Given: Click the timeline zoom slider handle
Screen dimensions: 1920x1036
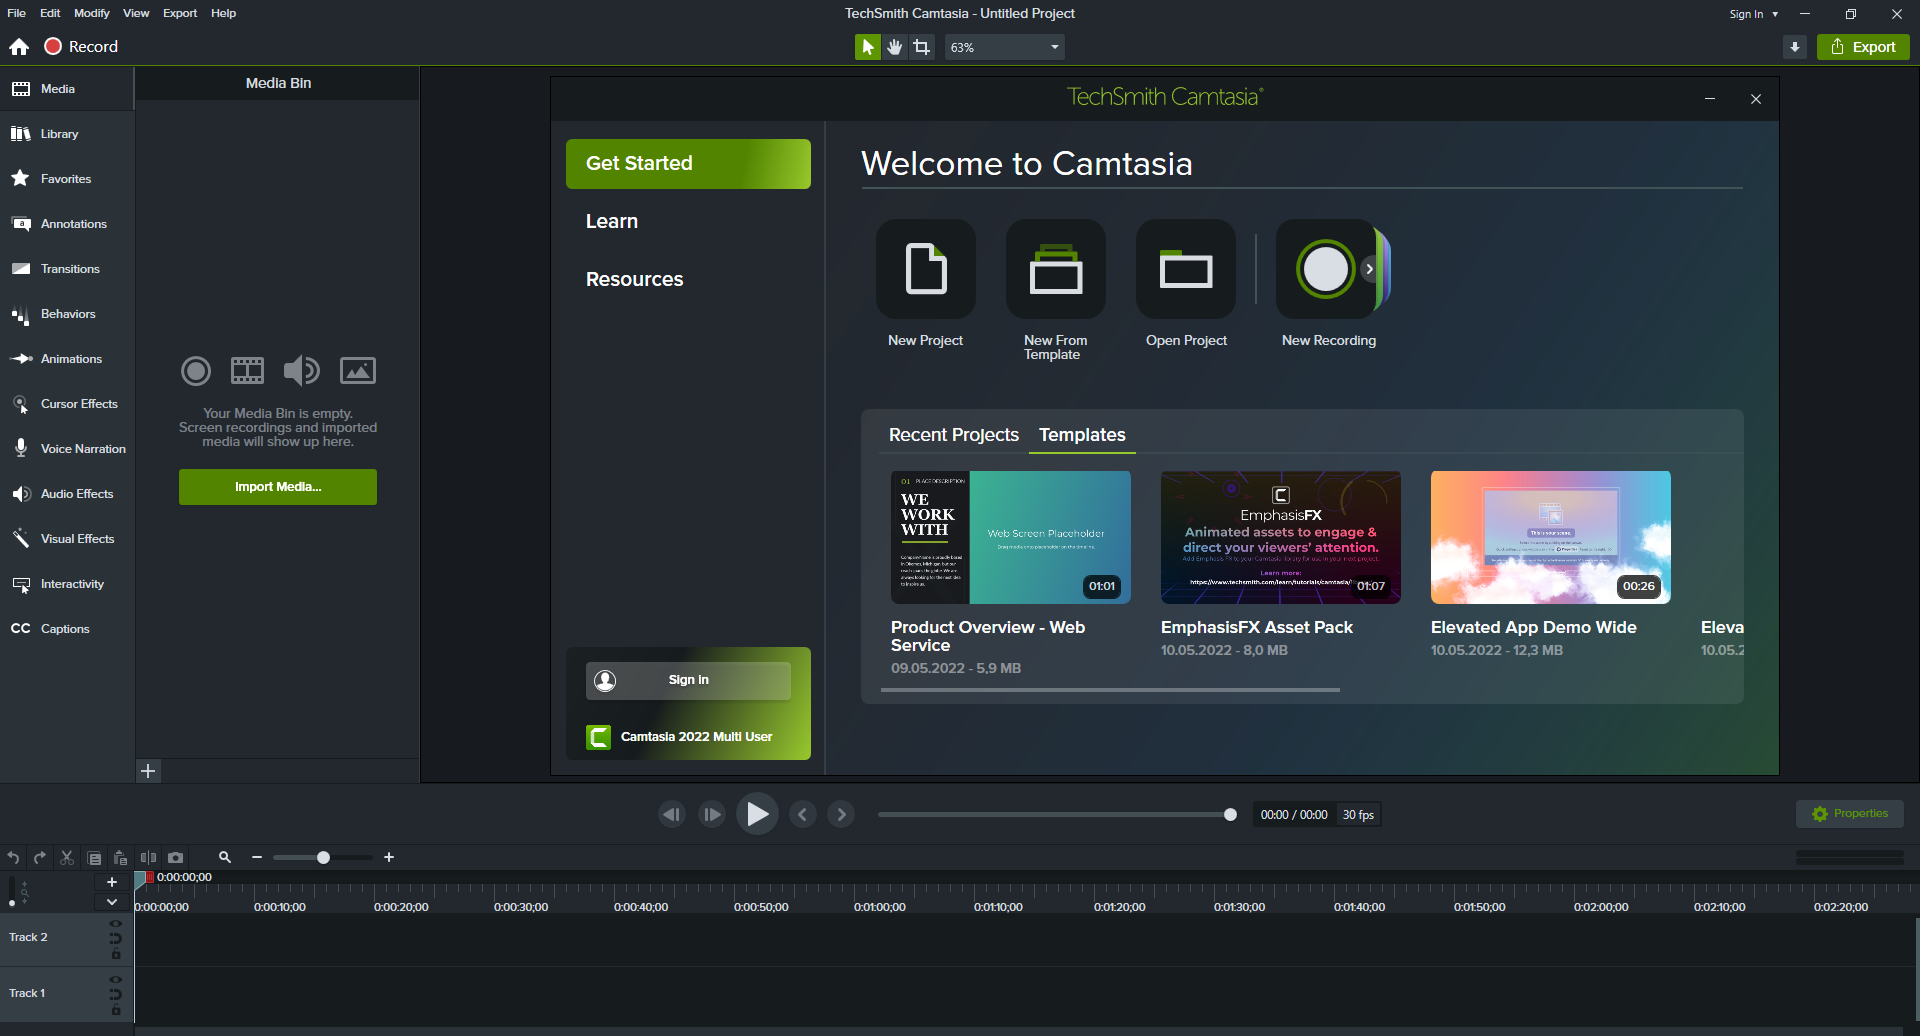Looking at the screenshot, I should (x=323, y=858).
